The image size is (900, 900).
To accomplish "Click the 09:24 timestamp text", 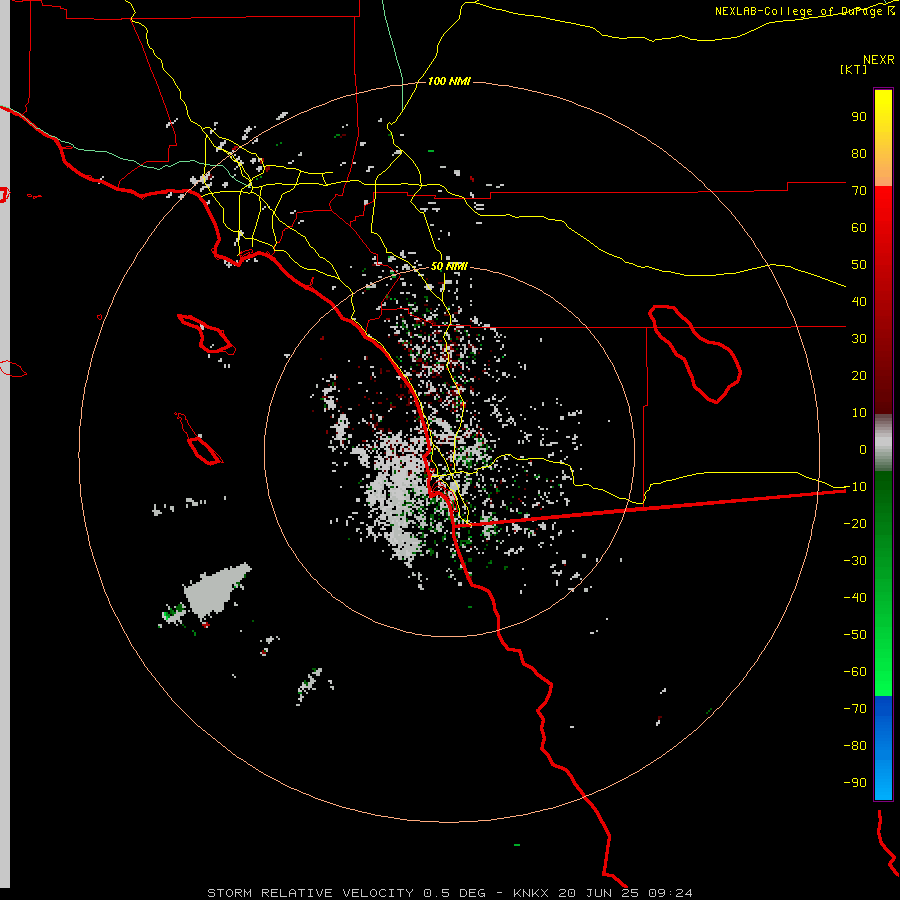I will (670, 893).
